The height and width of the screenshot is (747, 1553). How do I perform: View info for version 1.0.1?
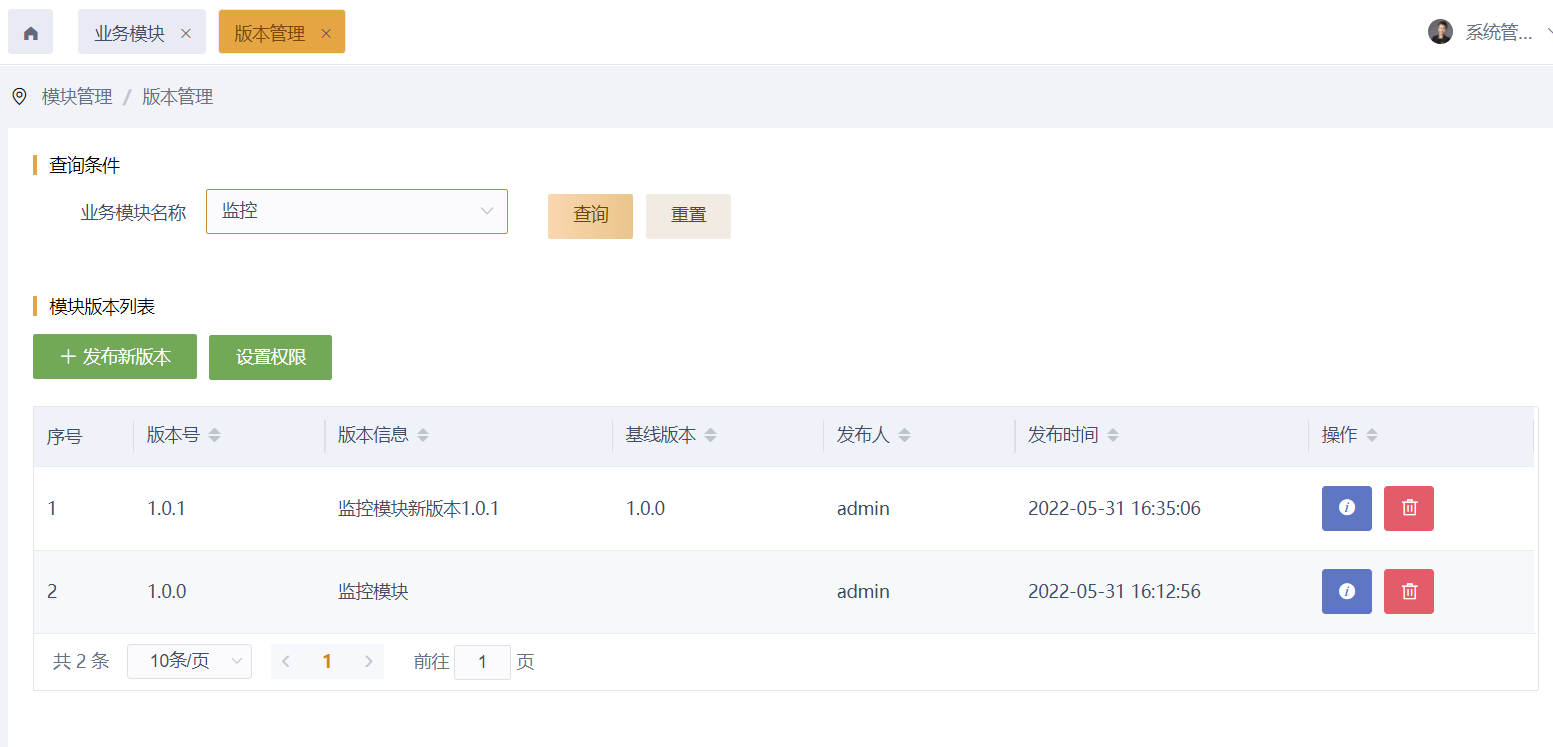(1346, 508)
